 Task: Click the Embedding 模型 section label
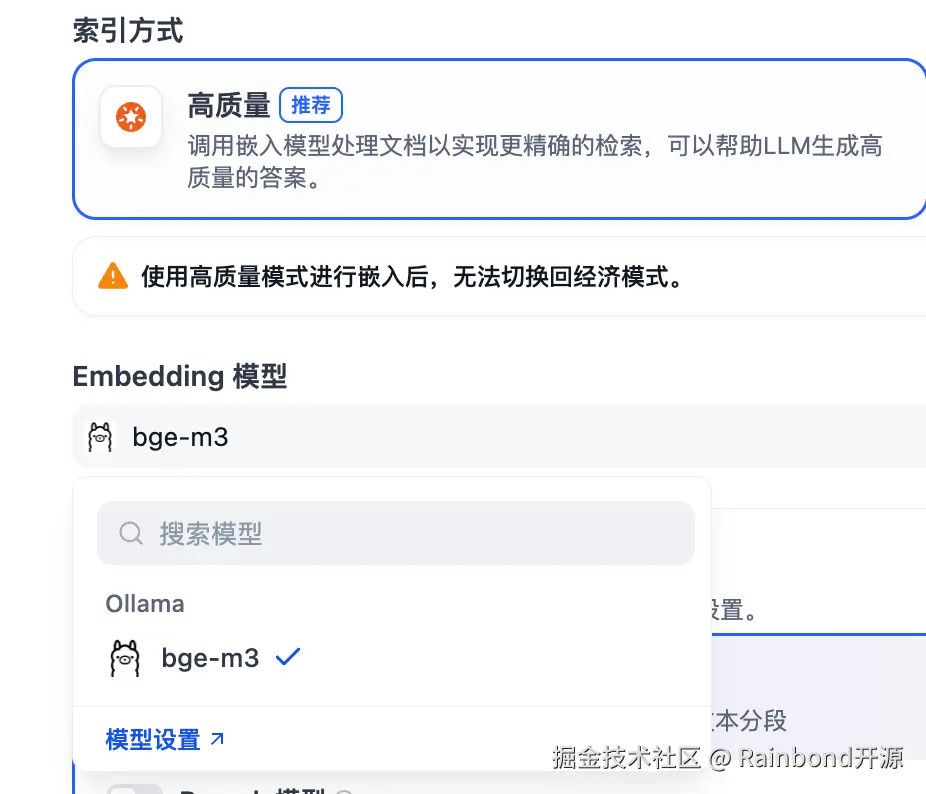click(180, 376)
